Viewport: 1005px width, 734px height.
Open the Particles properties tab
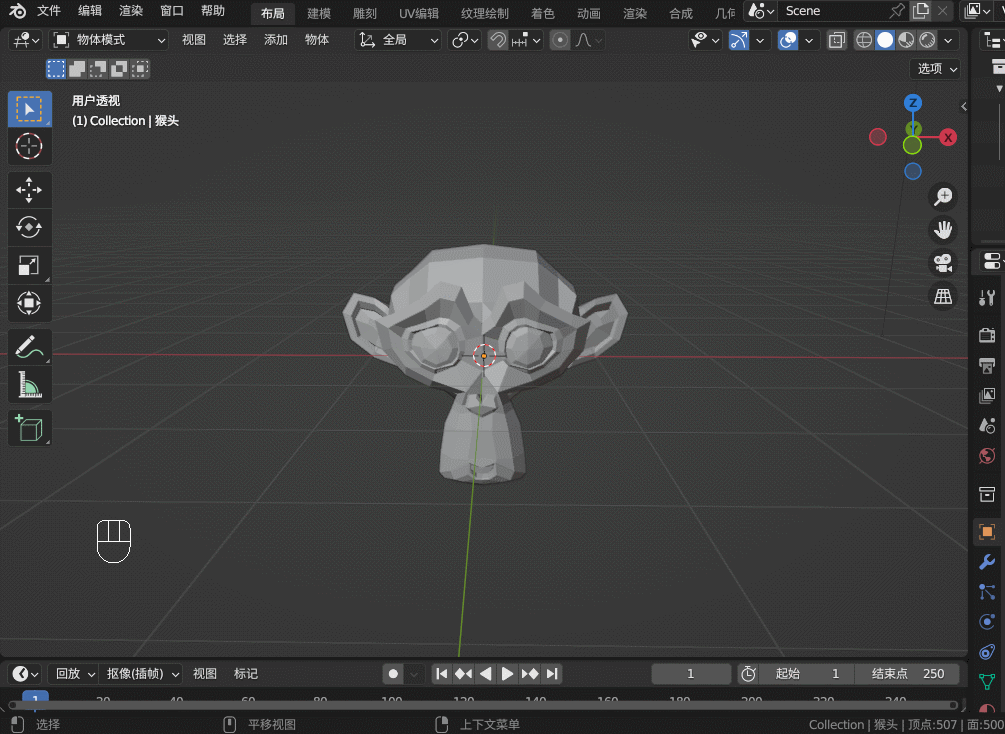tap(987, 592)
